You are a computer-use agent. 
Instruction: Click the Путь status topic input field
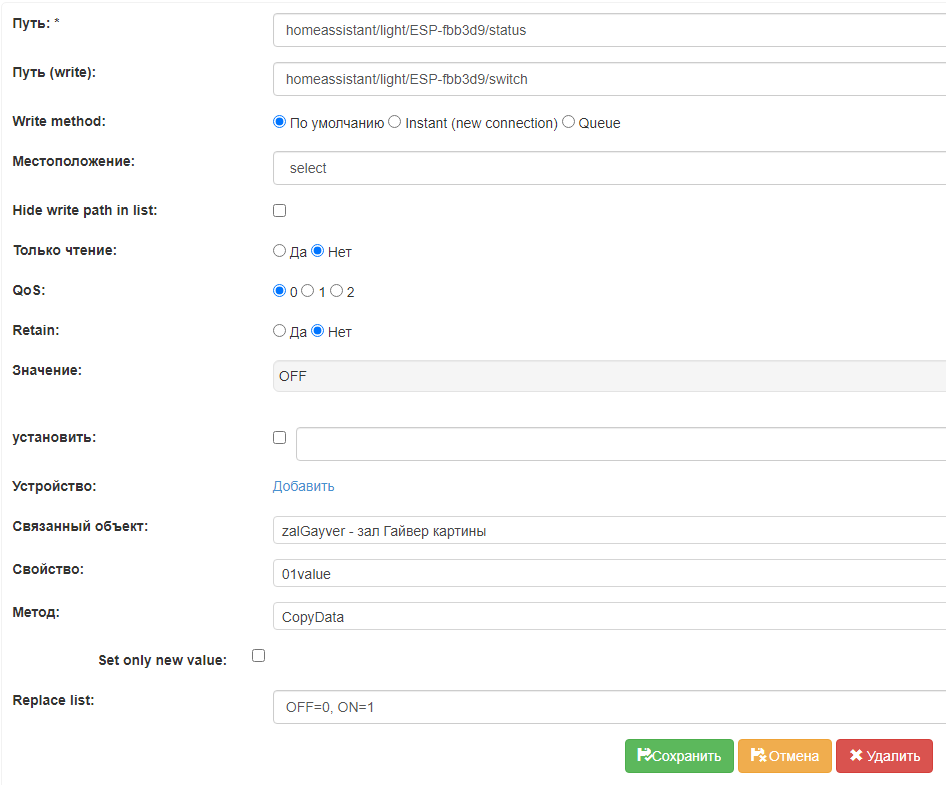point(600,30)
